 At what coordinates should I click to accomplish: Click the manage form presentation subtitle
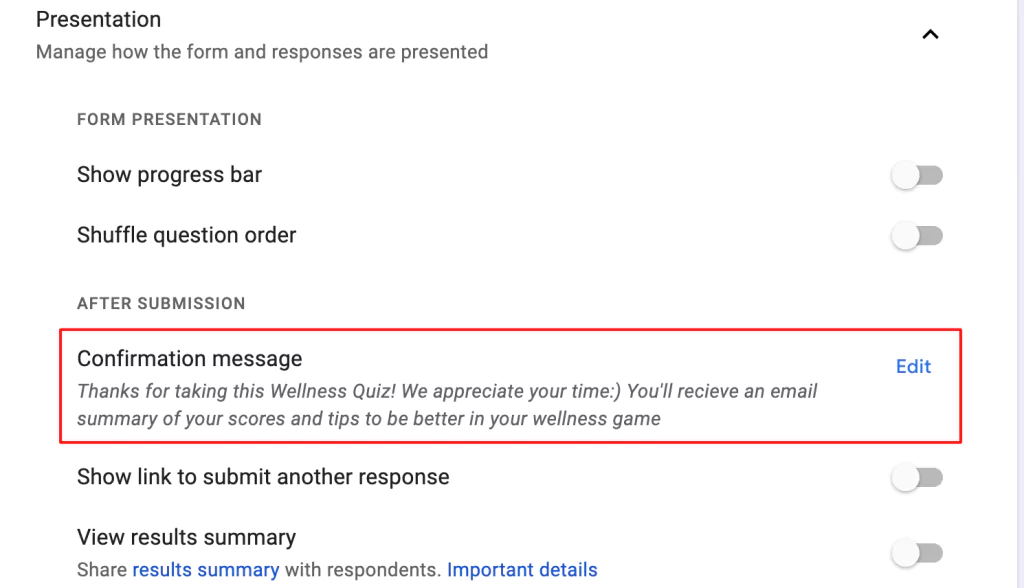[261, 51]
